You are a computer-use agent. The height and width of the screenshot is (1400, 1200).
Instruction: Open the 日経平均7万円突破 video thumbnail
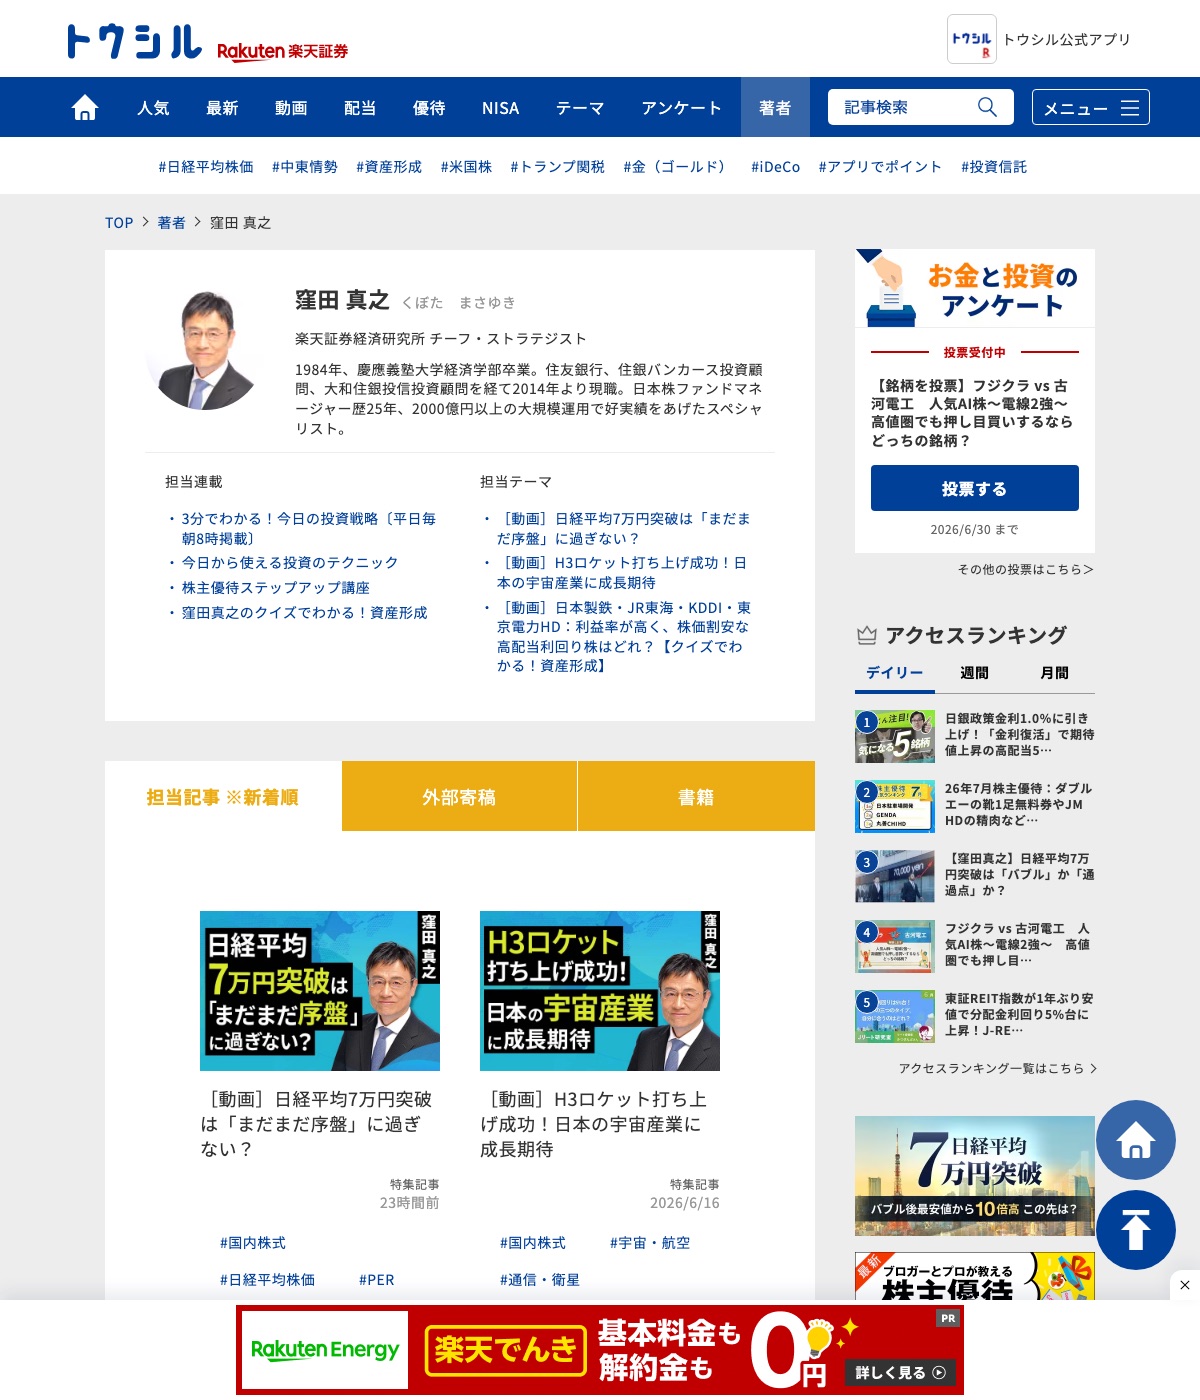point(320,991)
